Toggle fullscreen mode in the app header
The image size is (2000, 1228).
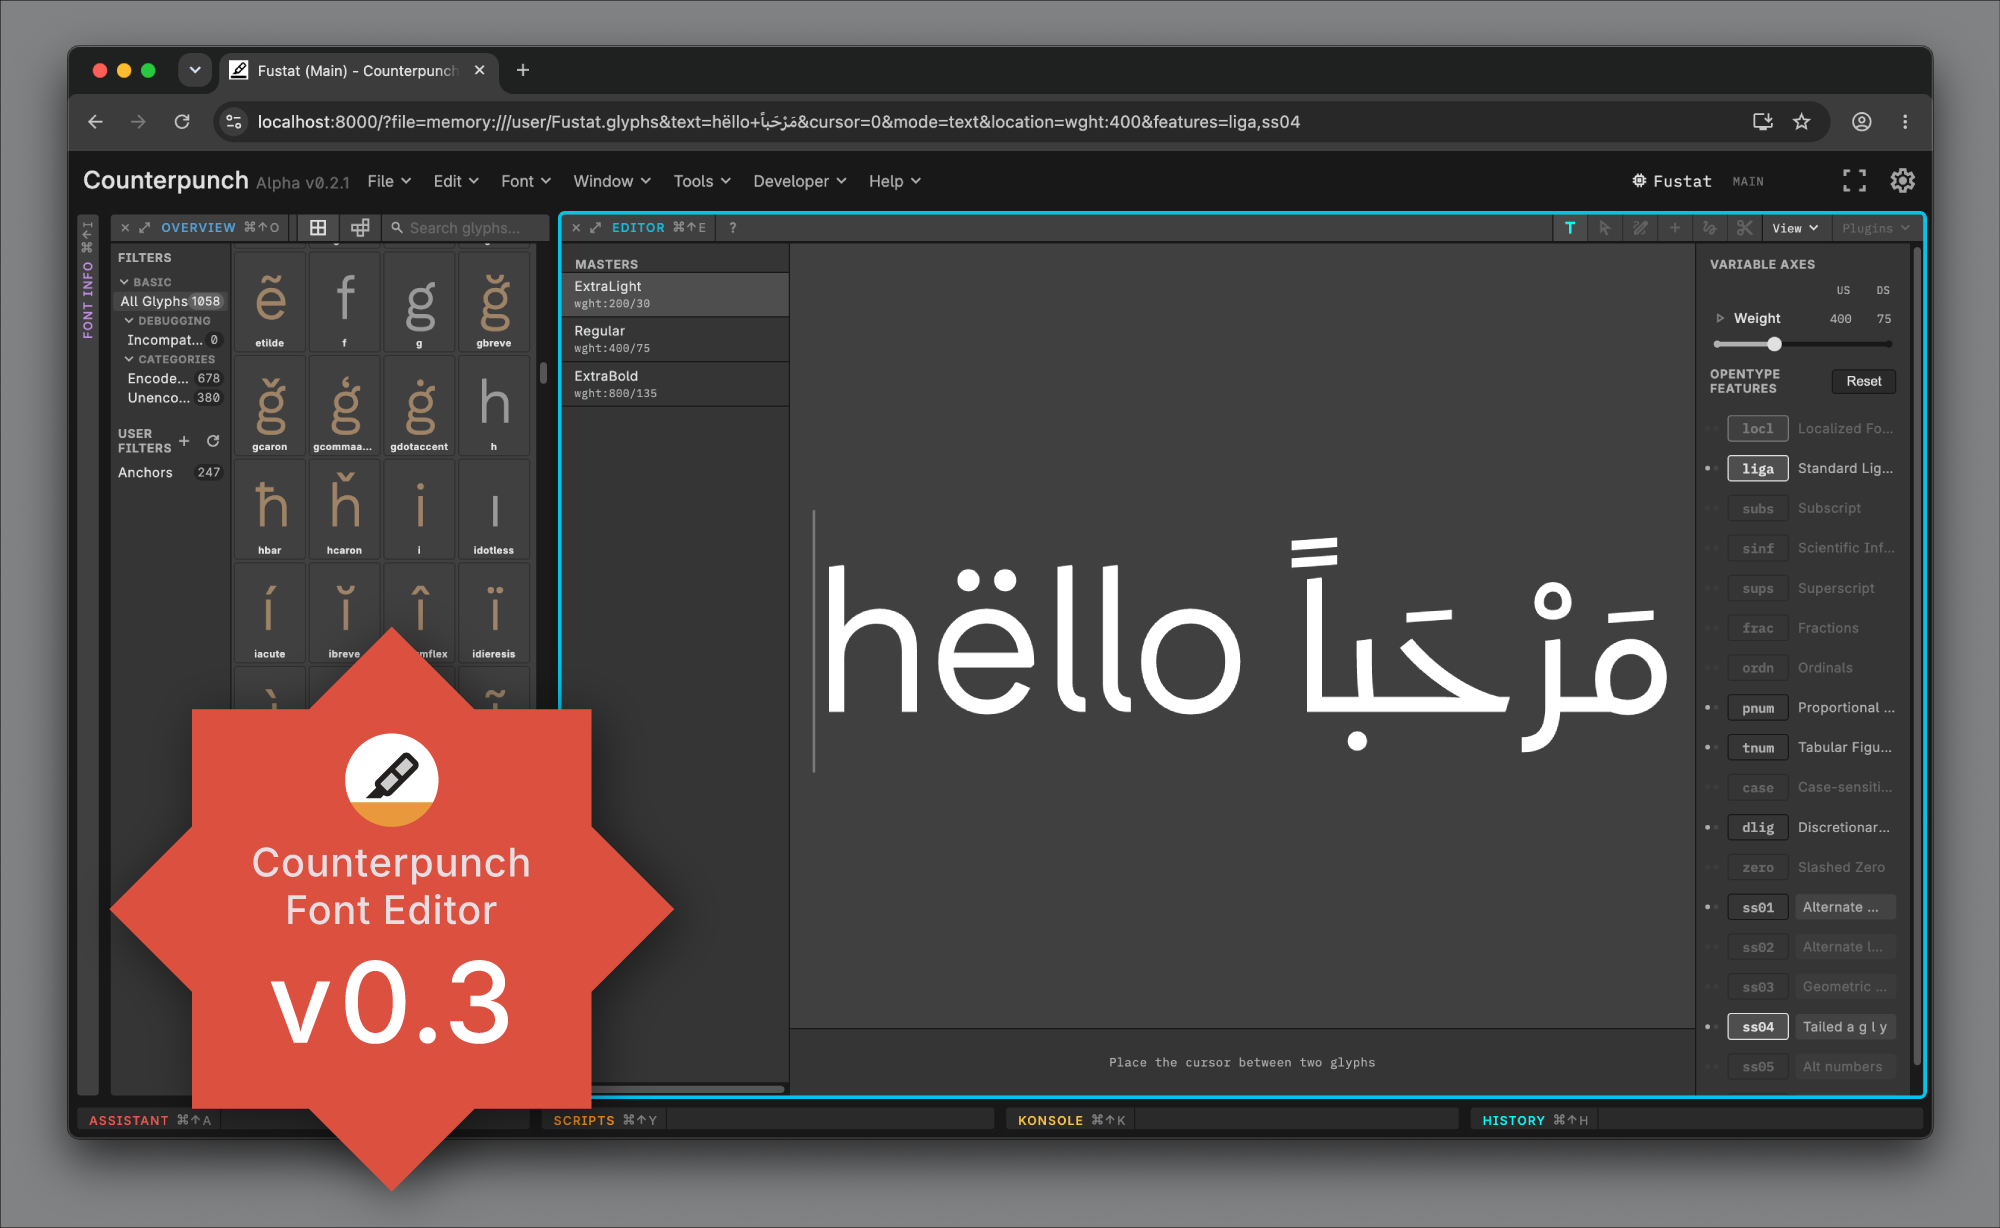[x=1854, y=181]
